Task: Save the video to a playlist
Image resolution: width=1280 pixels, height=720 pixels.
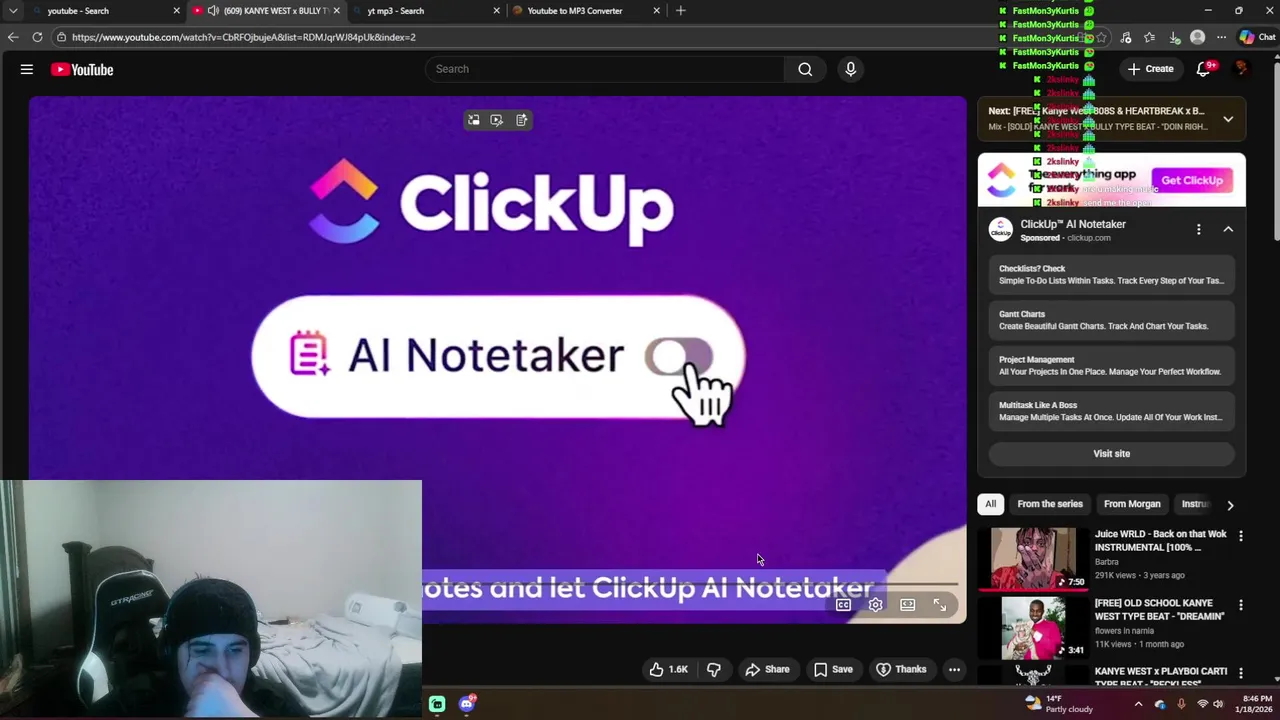Action: coord(832,669)
